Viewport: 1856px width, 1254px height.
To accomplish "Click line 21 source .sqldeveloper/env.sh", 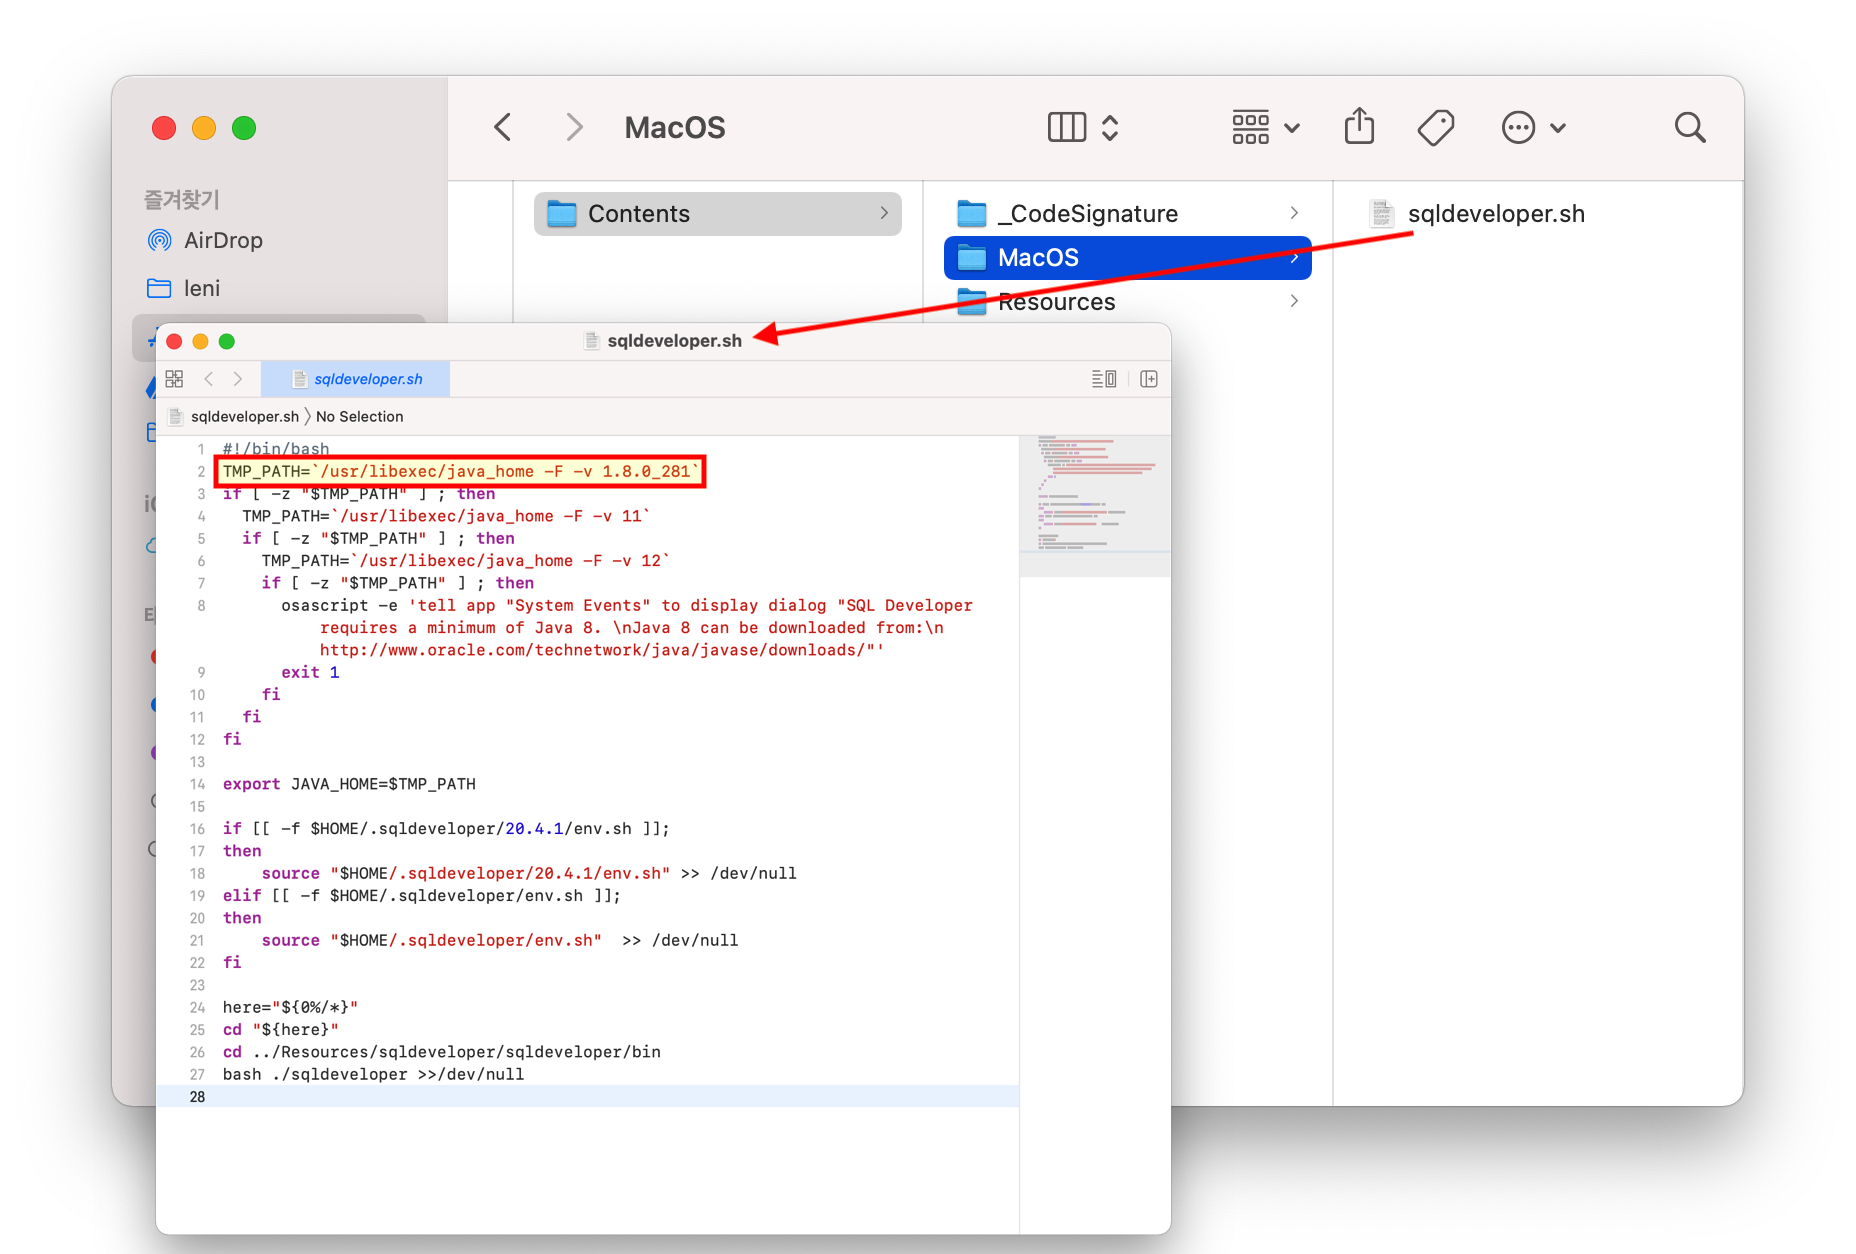I will tap(500, 940).
